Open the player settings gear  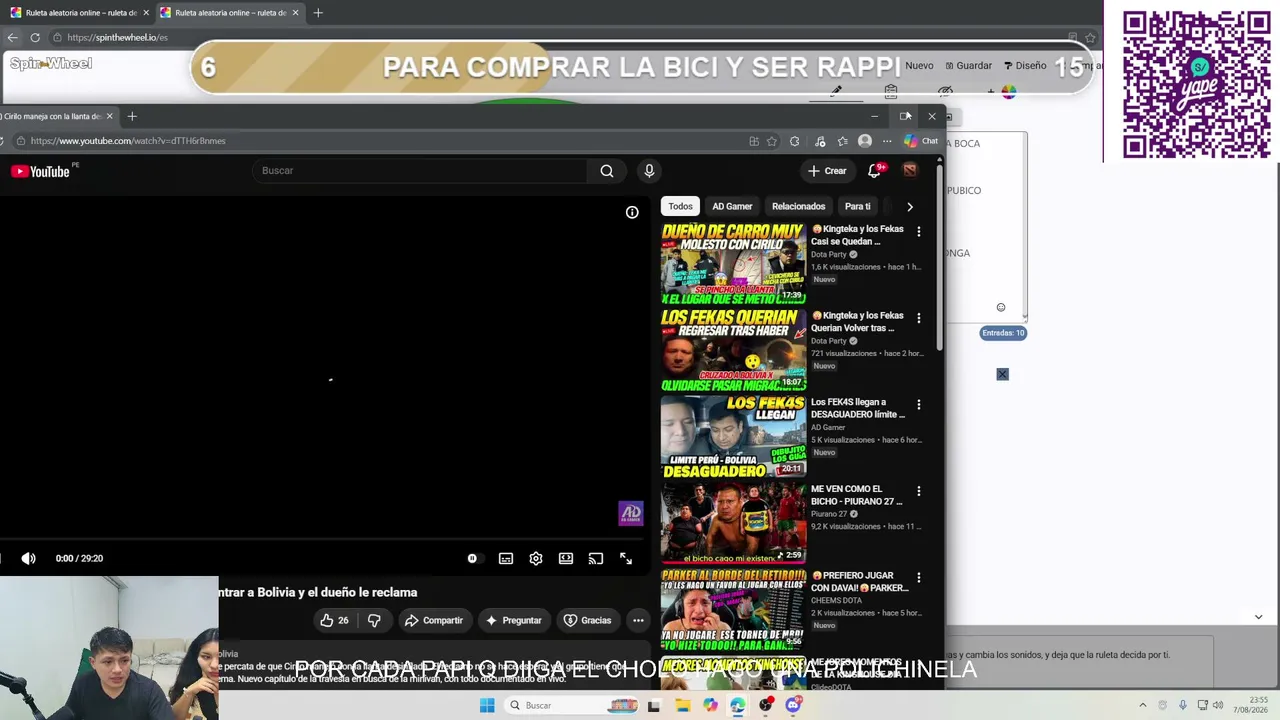click(536, 558)
